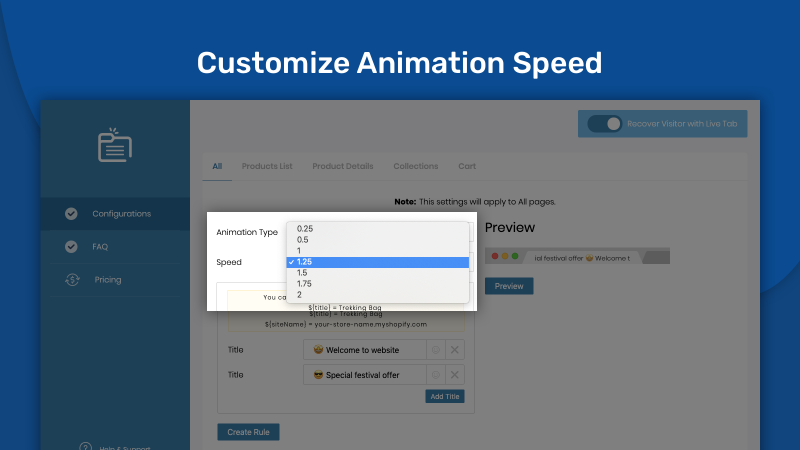
Task: Click the FAQ checkmark icon in sidebar
Action: [71, 247]
